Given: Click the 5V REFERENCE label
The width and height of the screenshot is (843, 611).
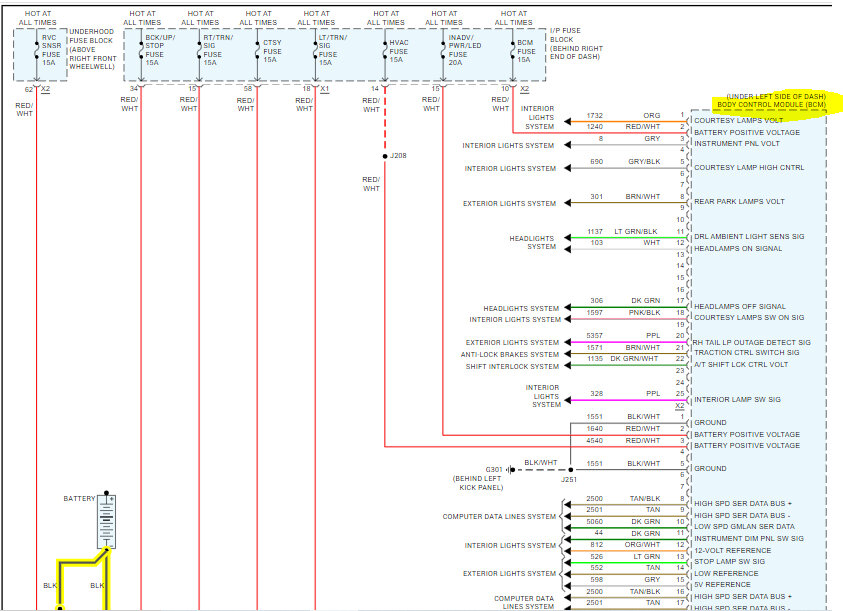Looking at the screenshot, I should [x=722, y=585].
